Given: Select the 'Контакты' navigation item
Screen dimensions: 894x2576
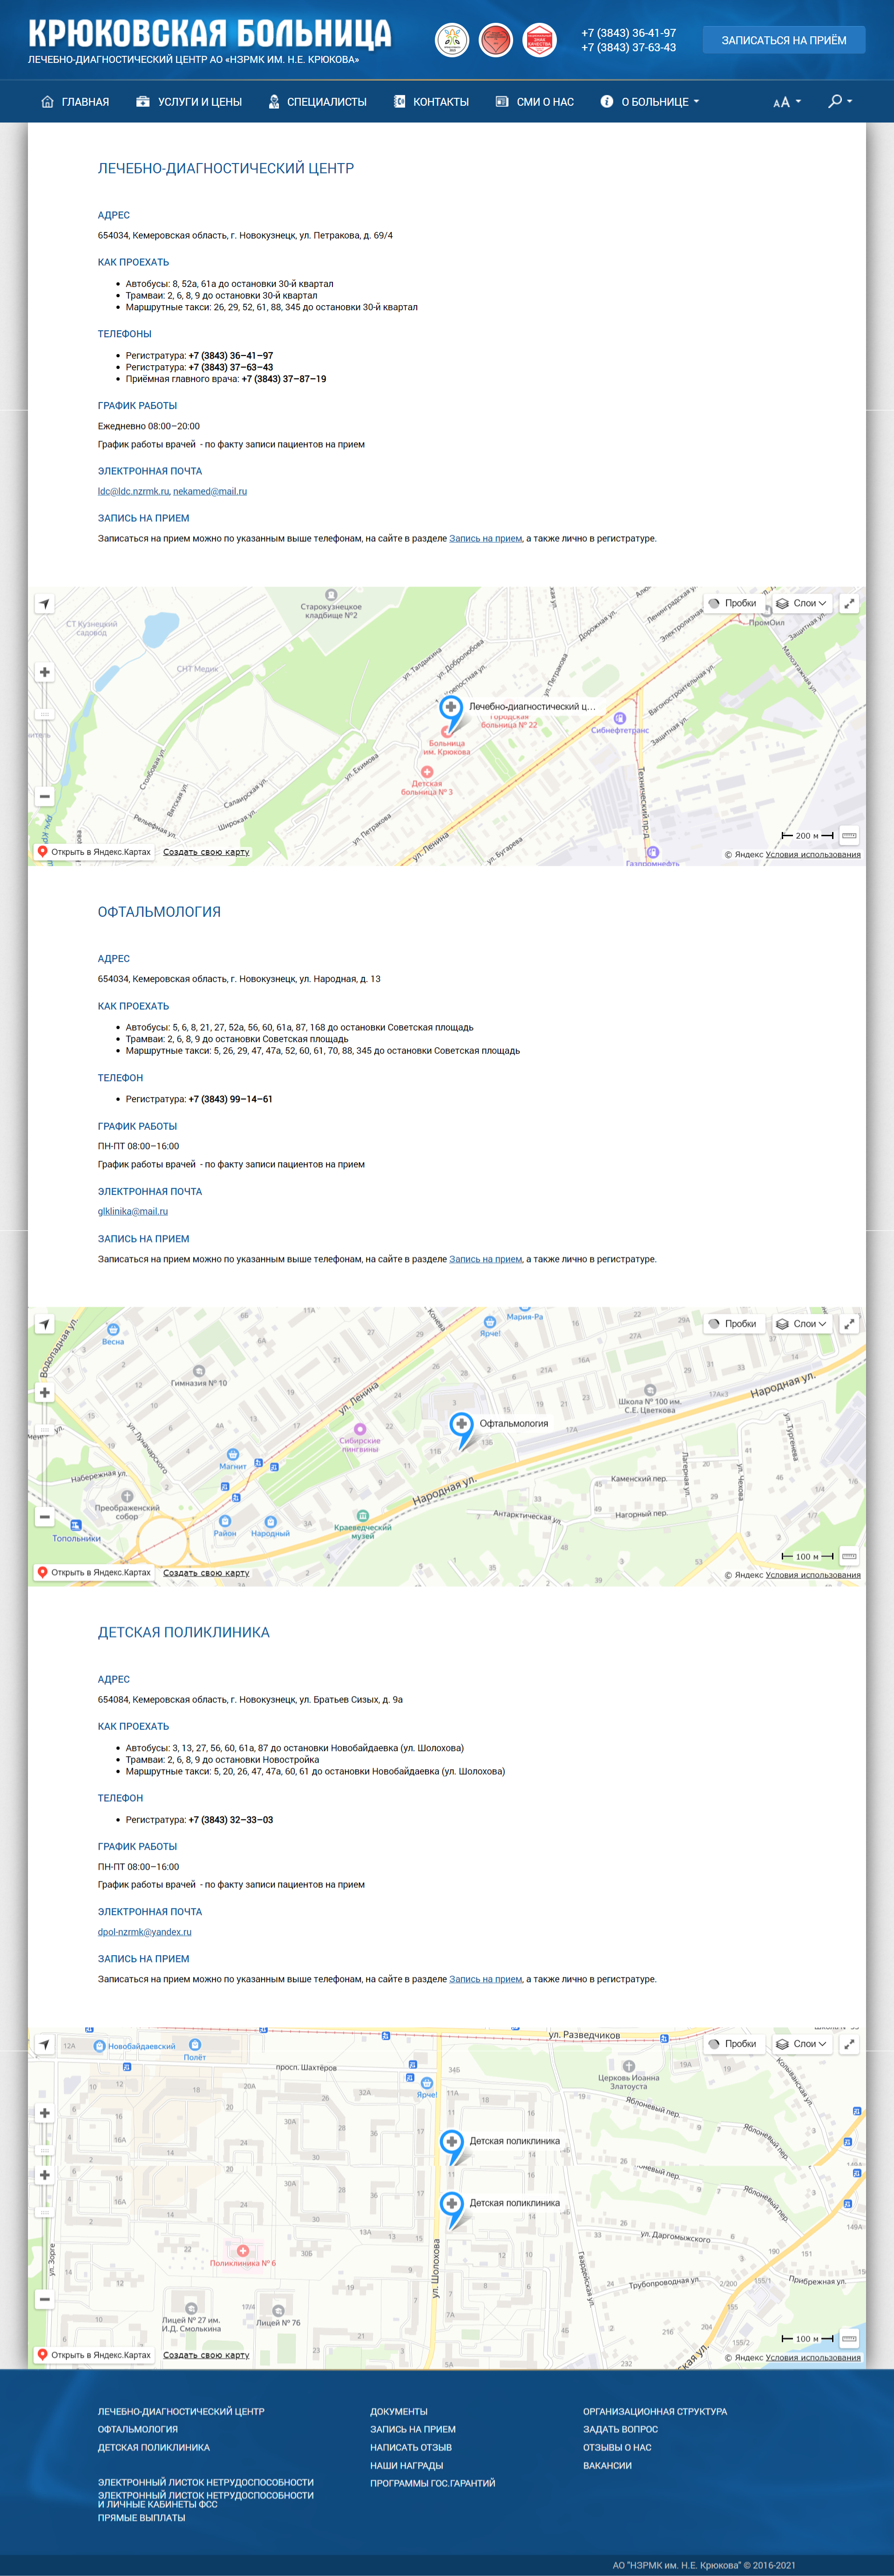Looking at the screenshot, I should click(431, 102).
